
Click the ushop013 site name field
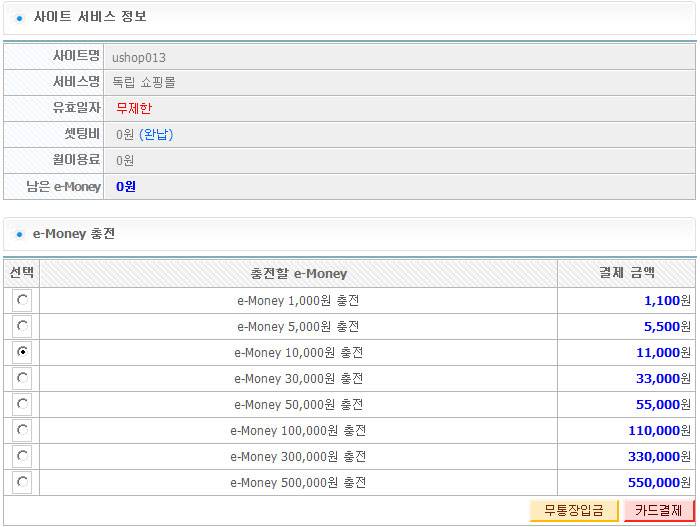[399, 57]
